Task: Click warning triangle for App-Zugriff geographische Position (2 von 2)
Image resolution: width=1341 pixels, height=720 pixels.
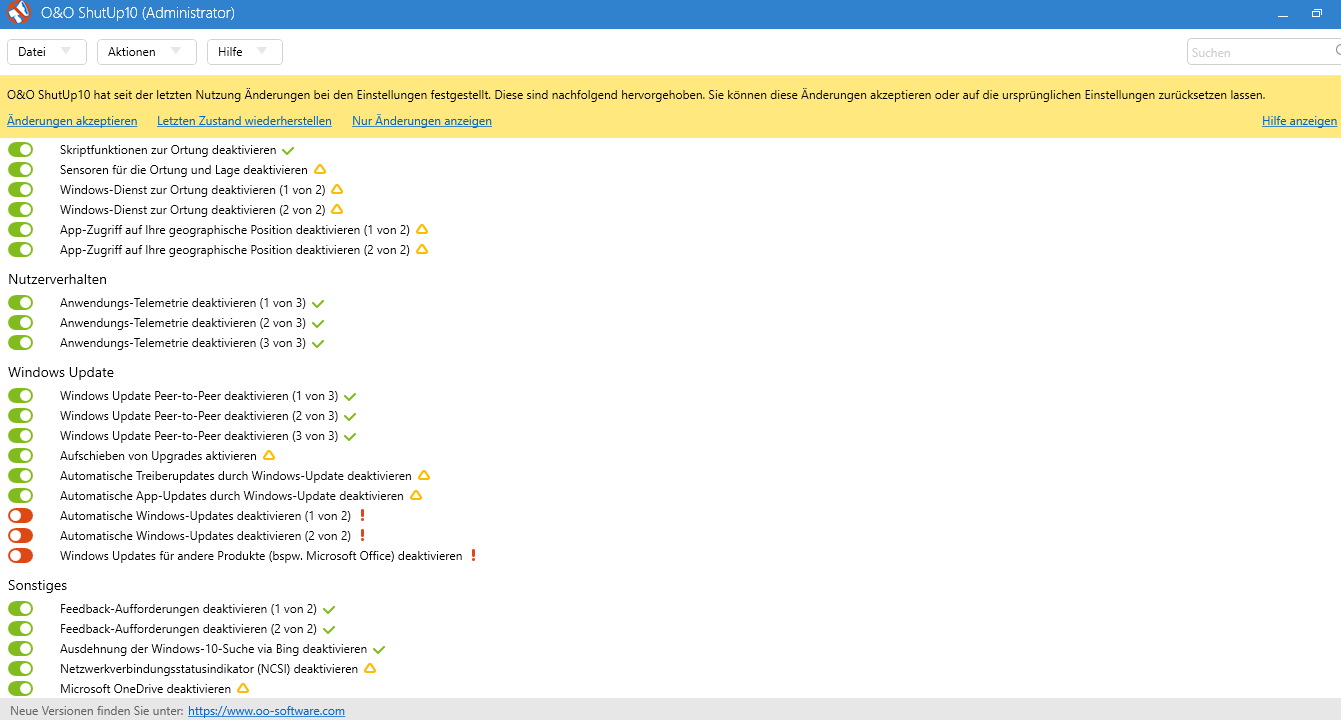Action: 422,249
